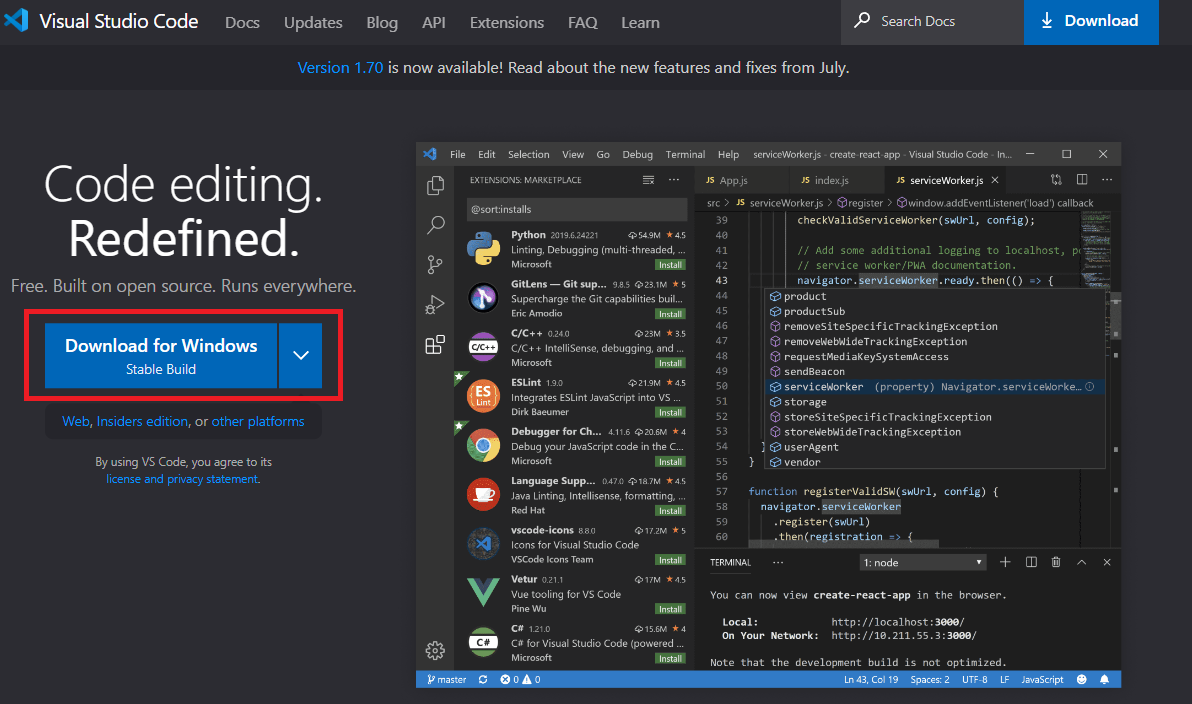Open the other platforms link
Image resolution: width=1192 pixels, height=704 pixels.
click(258, 421)
